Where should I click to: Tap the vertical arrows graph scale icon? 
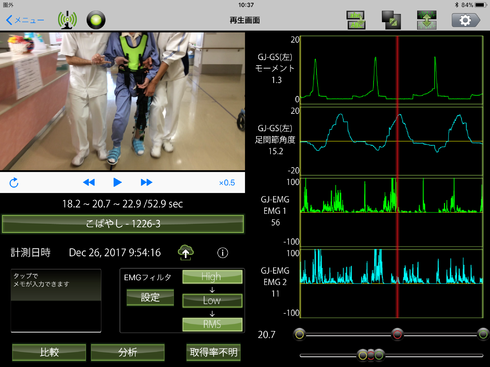coord(427,20)
